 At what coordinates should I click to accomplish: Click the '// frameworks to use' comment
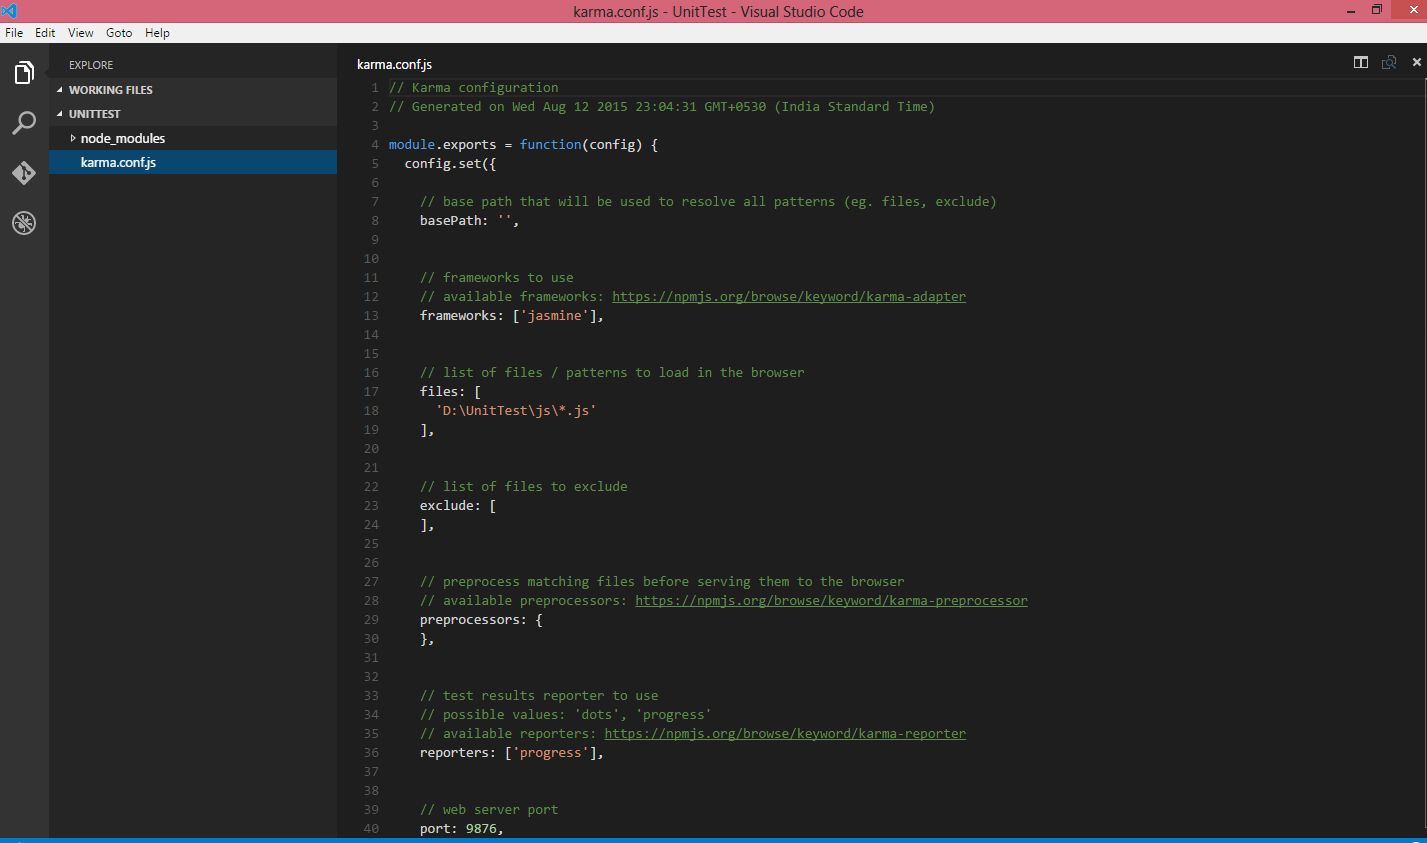point(497,278)
